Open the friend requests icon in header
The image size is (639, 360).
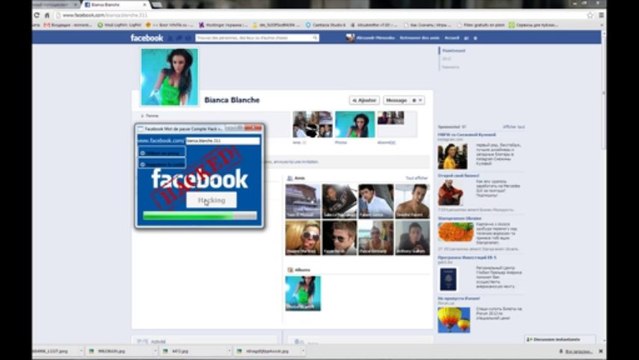(x=170, y=38)
